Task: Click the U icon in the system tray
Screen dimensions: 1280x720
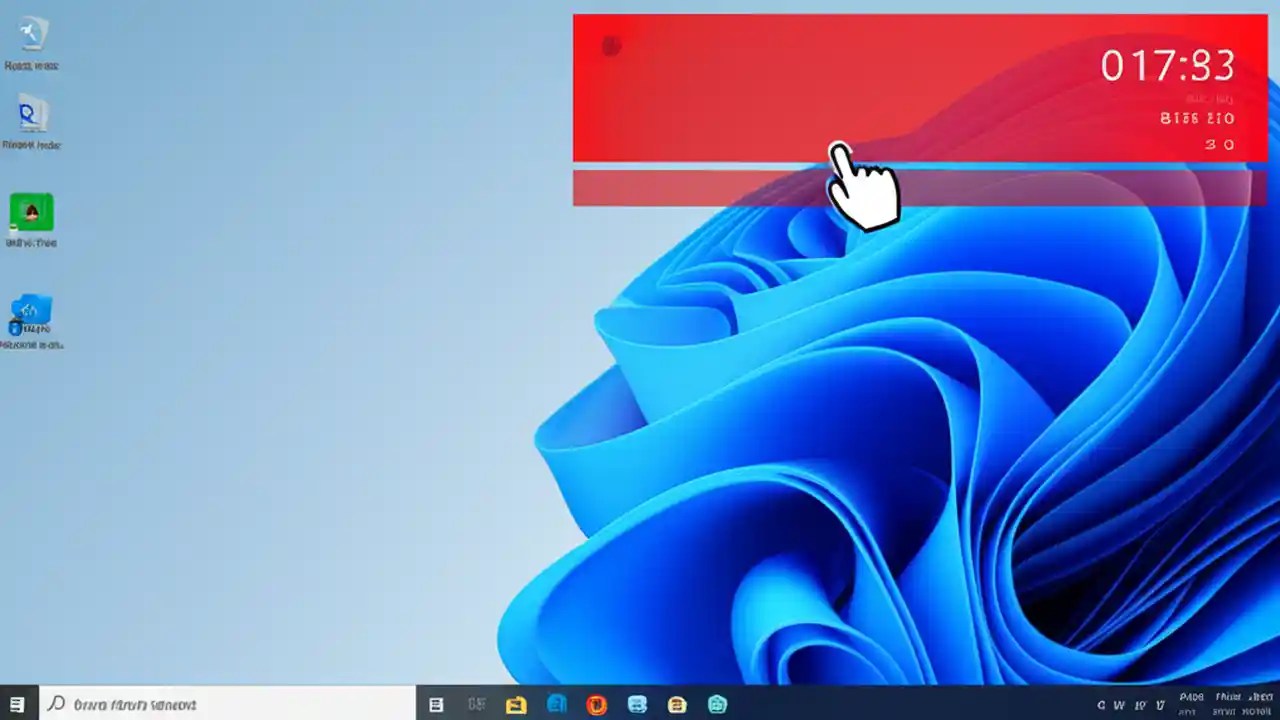Action: [1160, 705]
